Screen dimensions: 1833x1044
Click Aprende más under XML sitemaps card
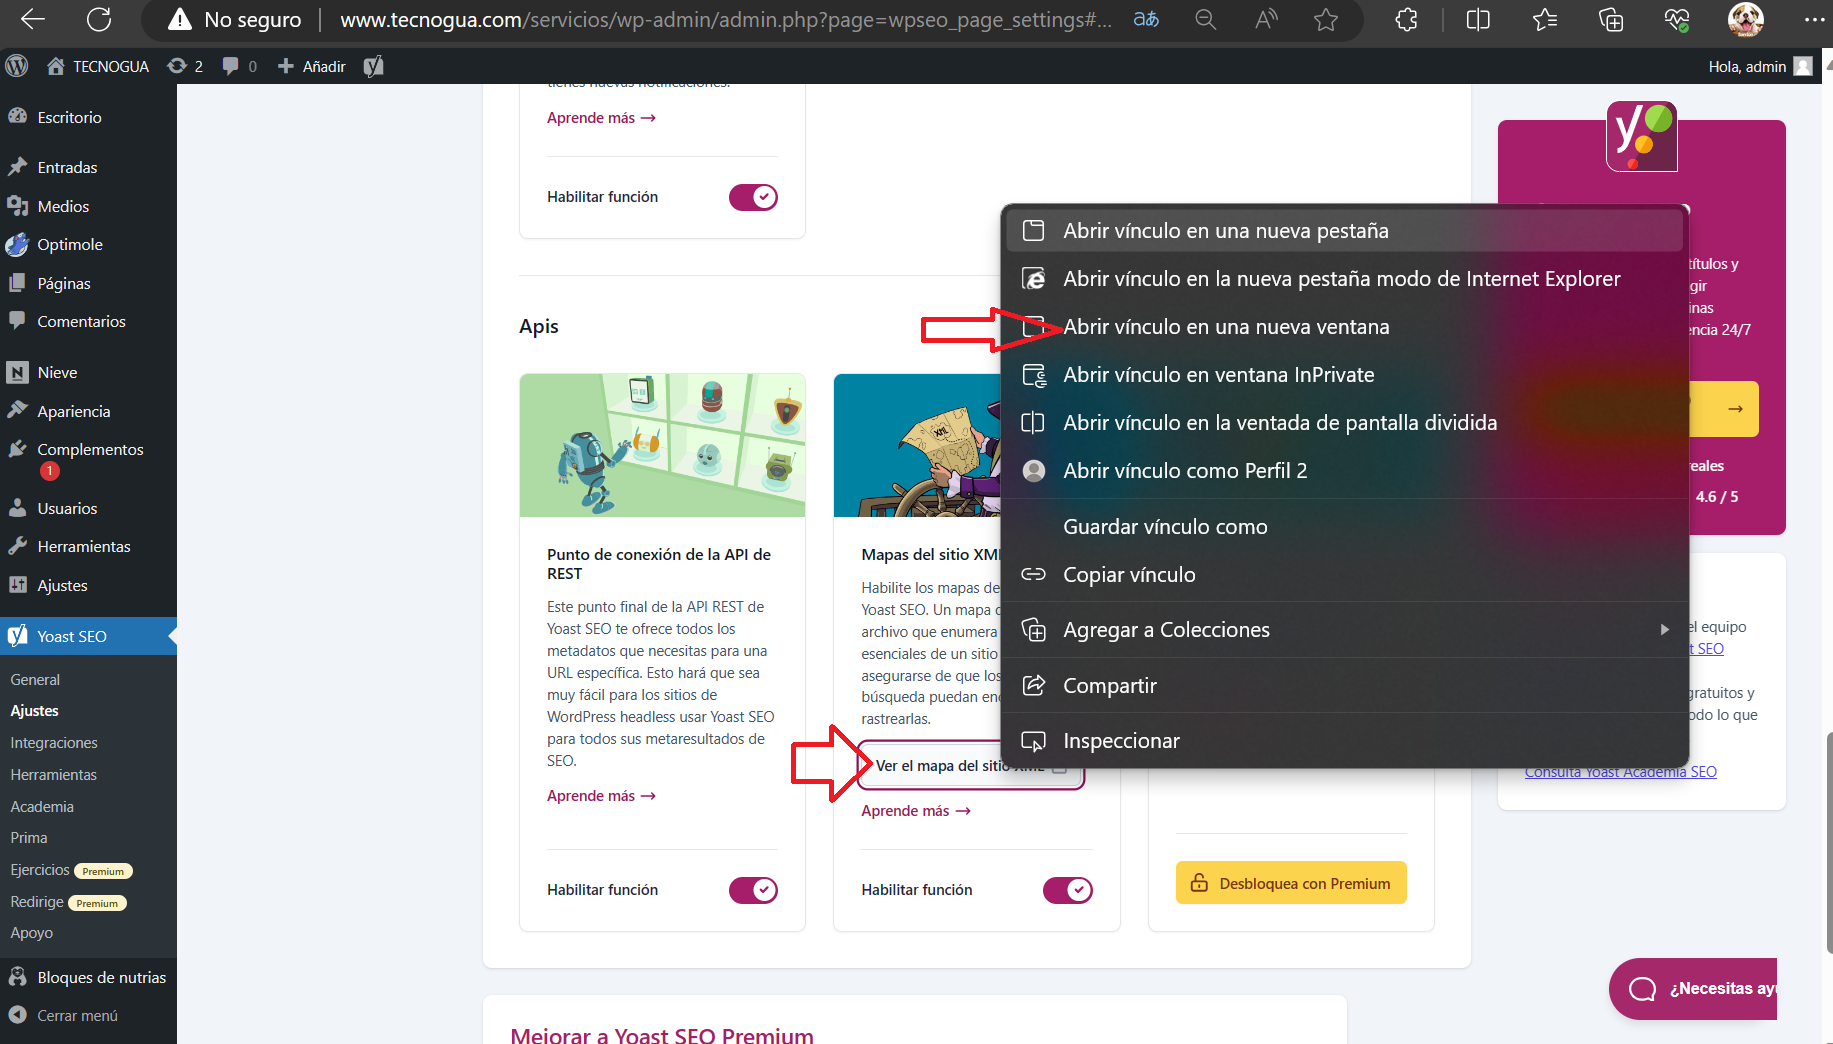(x=916, y=811)
